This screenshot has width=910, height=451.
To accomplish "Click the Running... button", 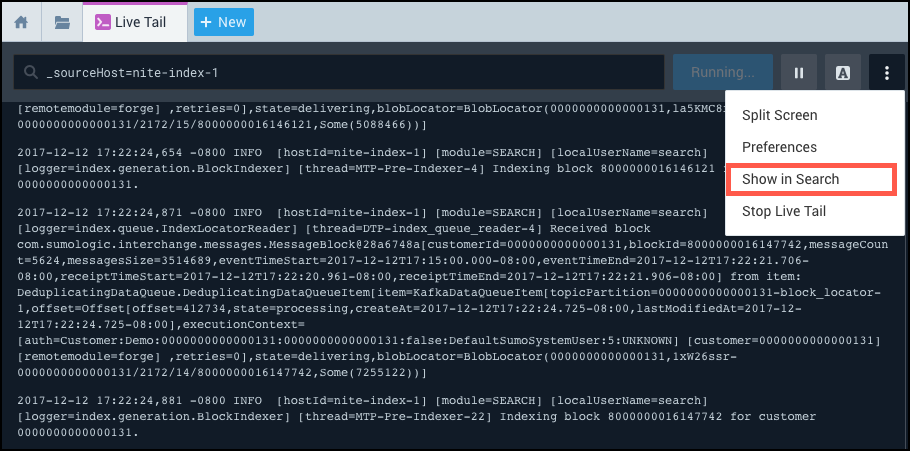I will click(x=722, y=73).
